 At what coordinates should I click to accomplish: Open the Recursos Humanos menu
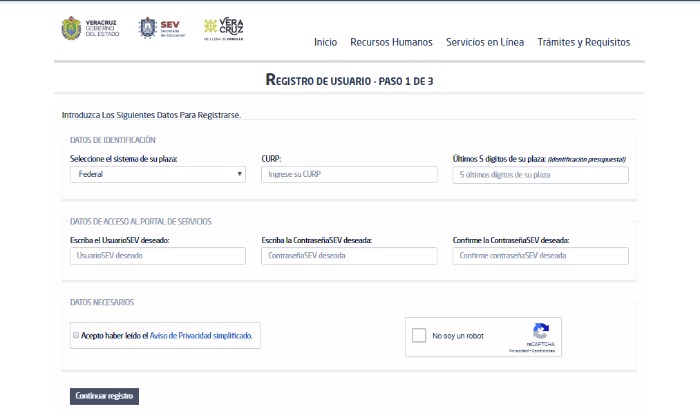pos(391,42)
